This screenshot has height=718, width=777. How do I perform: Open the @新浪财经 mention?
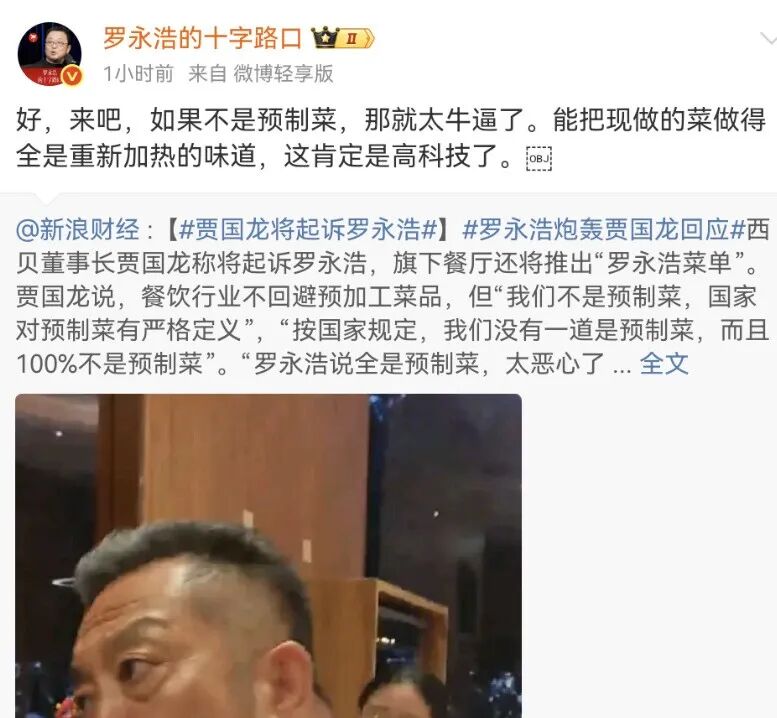click(x=78, y=230)
